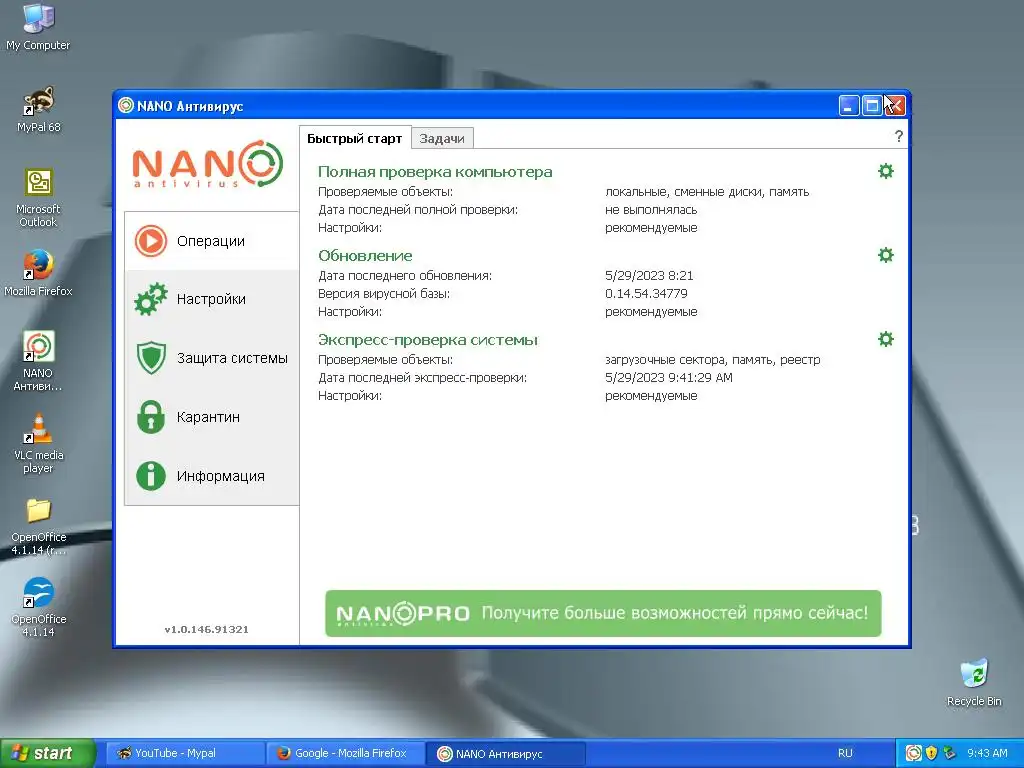Click the Карантин padlock icon

(151, 417)
